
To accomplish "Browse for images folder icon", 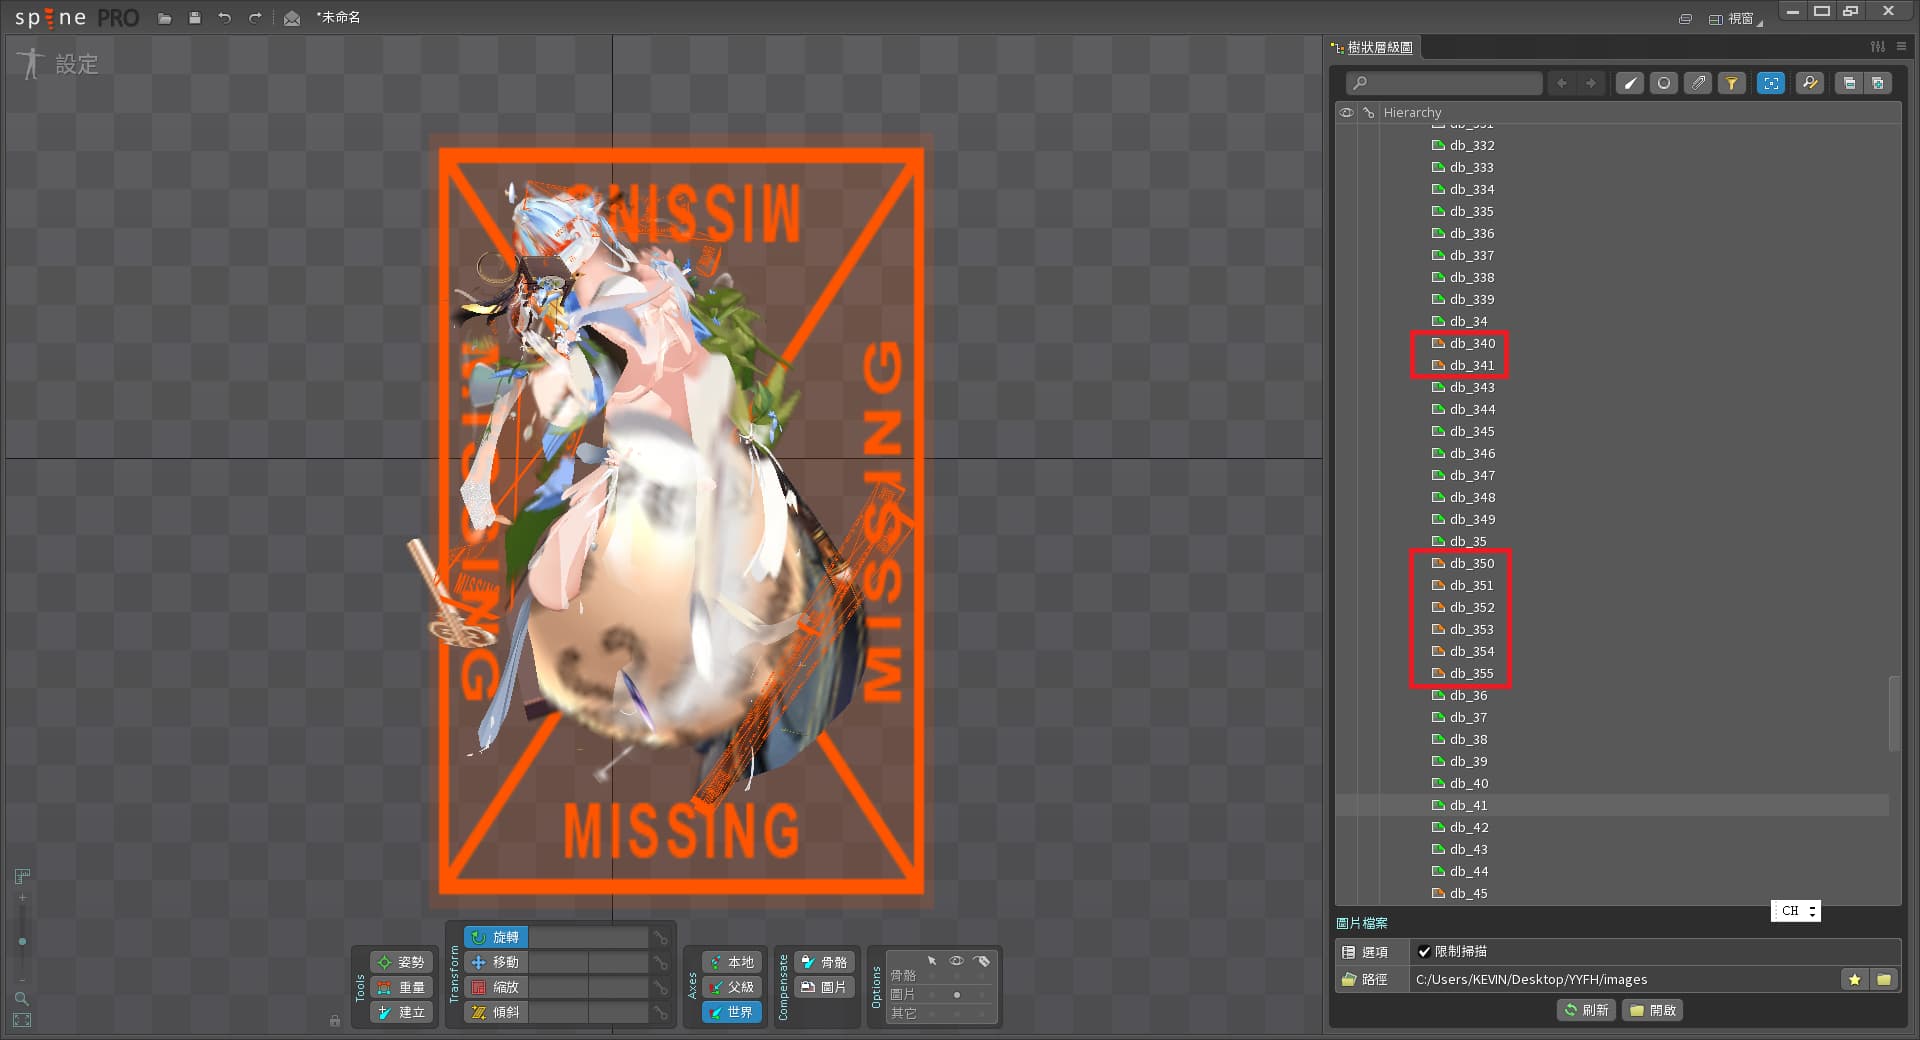I will click(1884, 979).
